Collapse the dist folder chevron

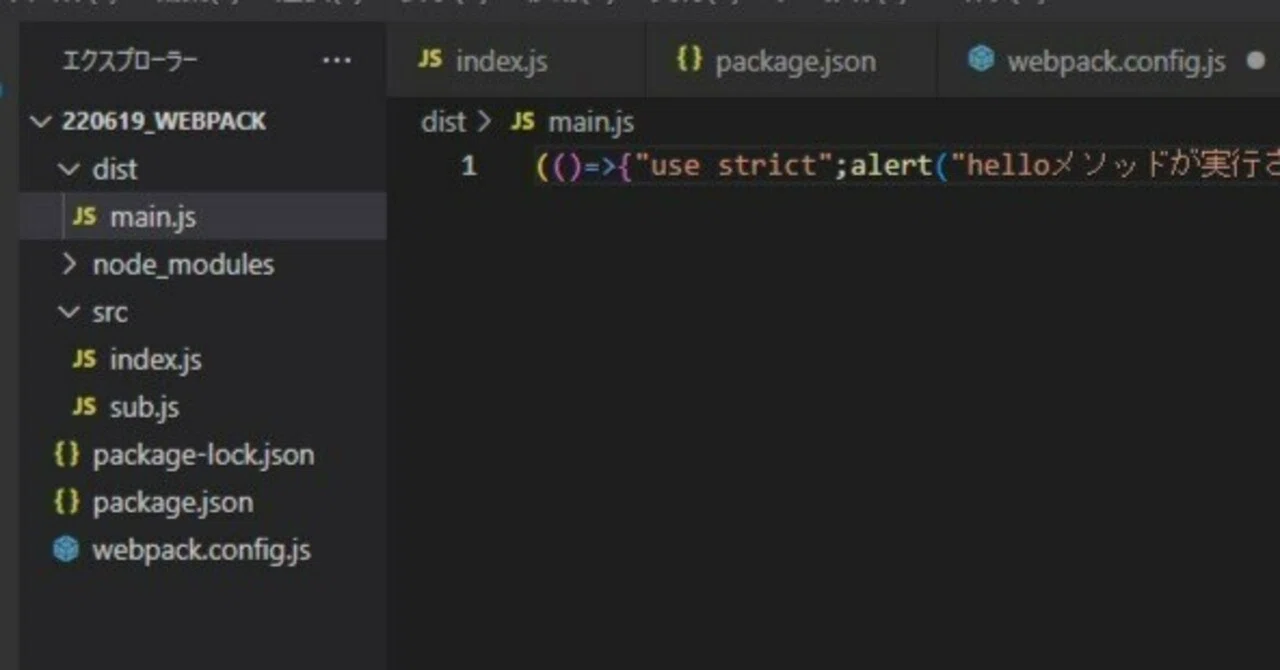pyautogui.click(x=68, y=169)
